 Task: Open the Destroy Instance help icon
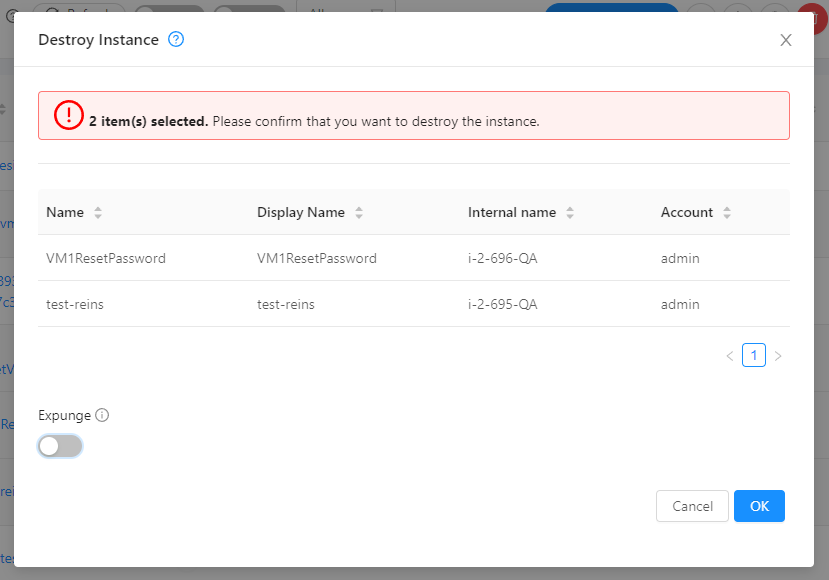[x=176, y=40]
